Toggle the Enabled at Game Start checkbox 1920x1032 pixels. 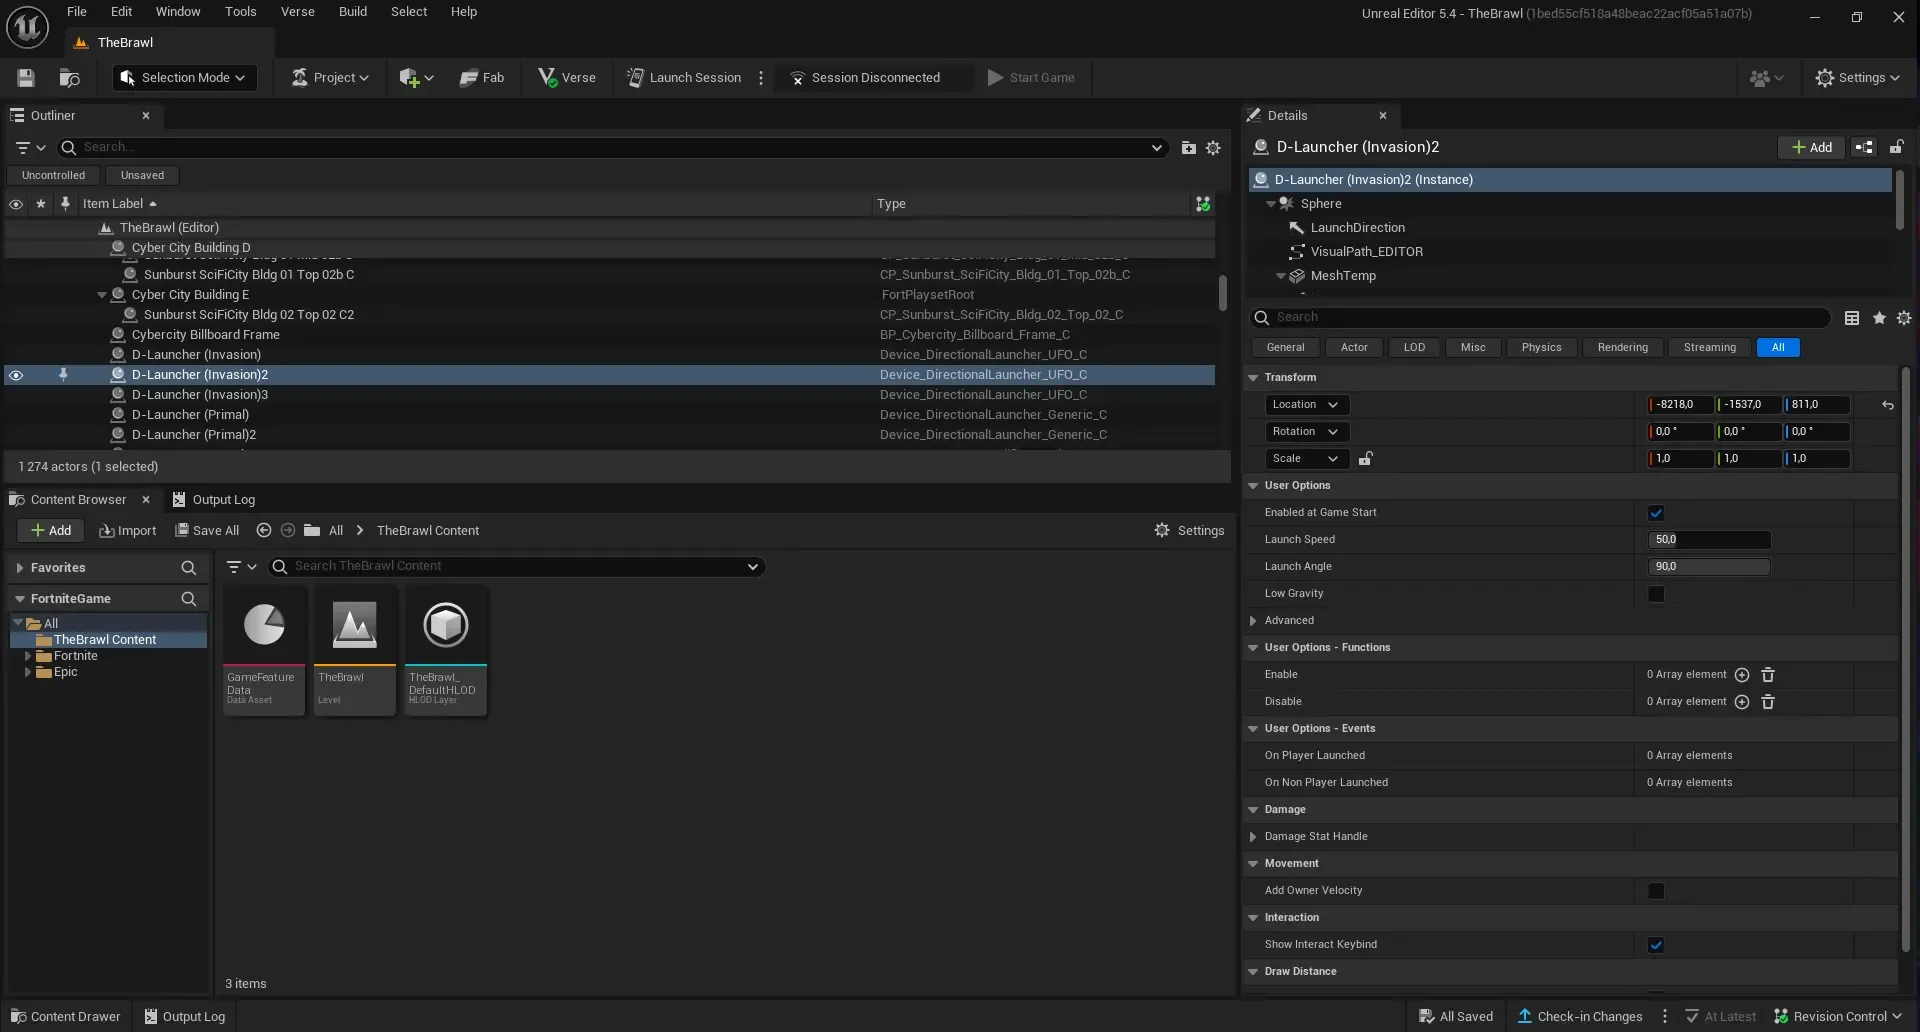pyautogui.click(x=1656, y=513)
